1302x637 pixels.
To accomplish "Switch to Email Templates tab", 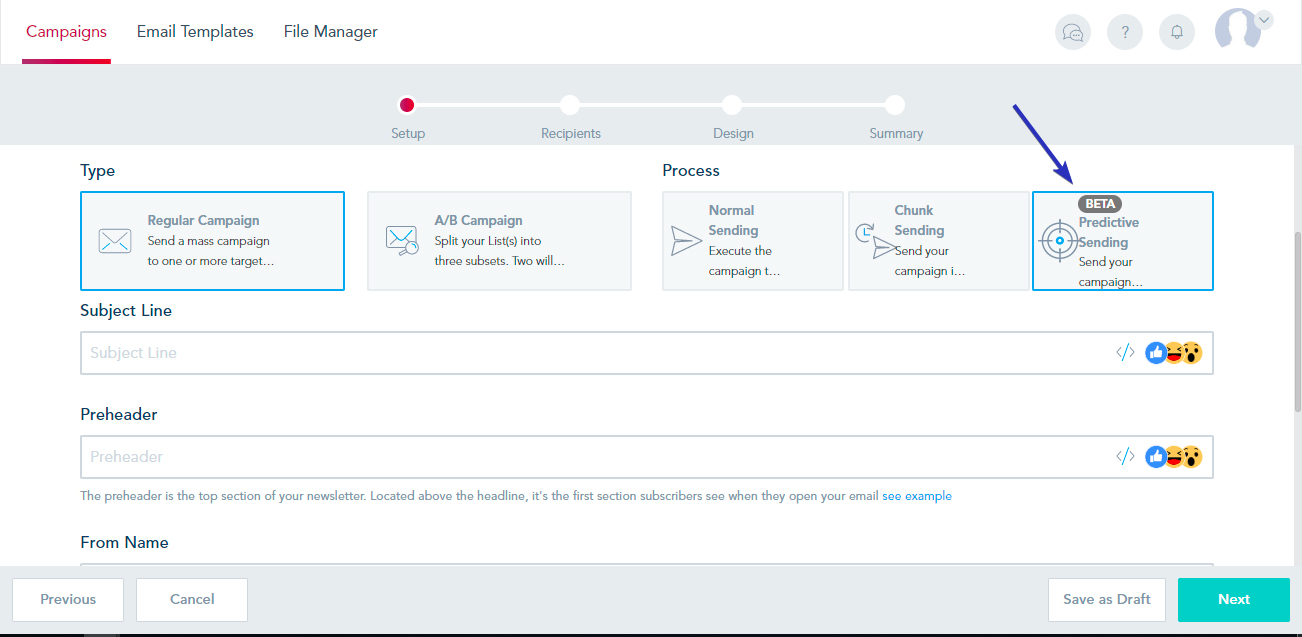I will coord(195,32).
